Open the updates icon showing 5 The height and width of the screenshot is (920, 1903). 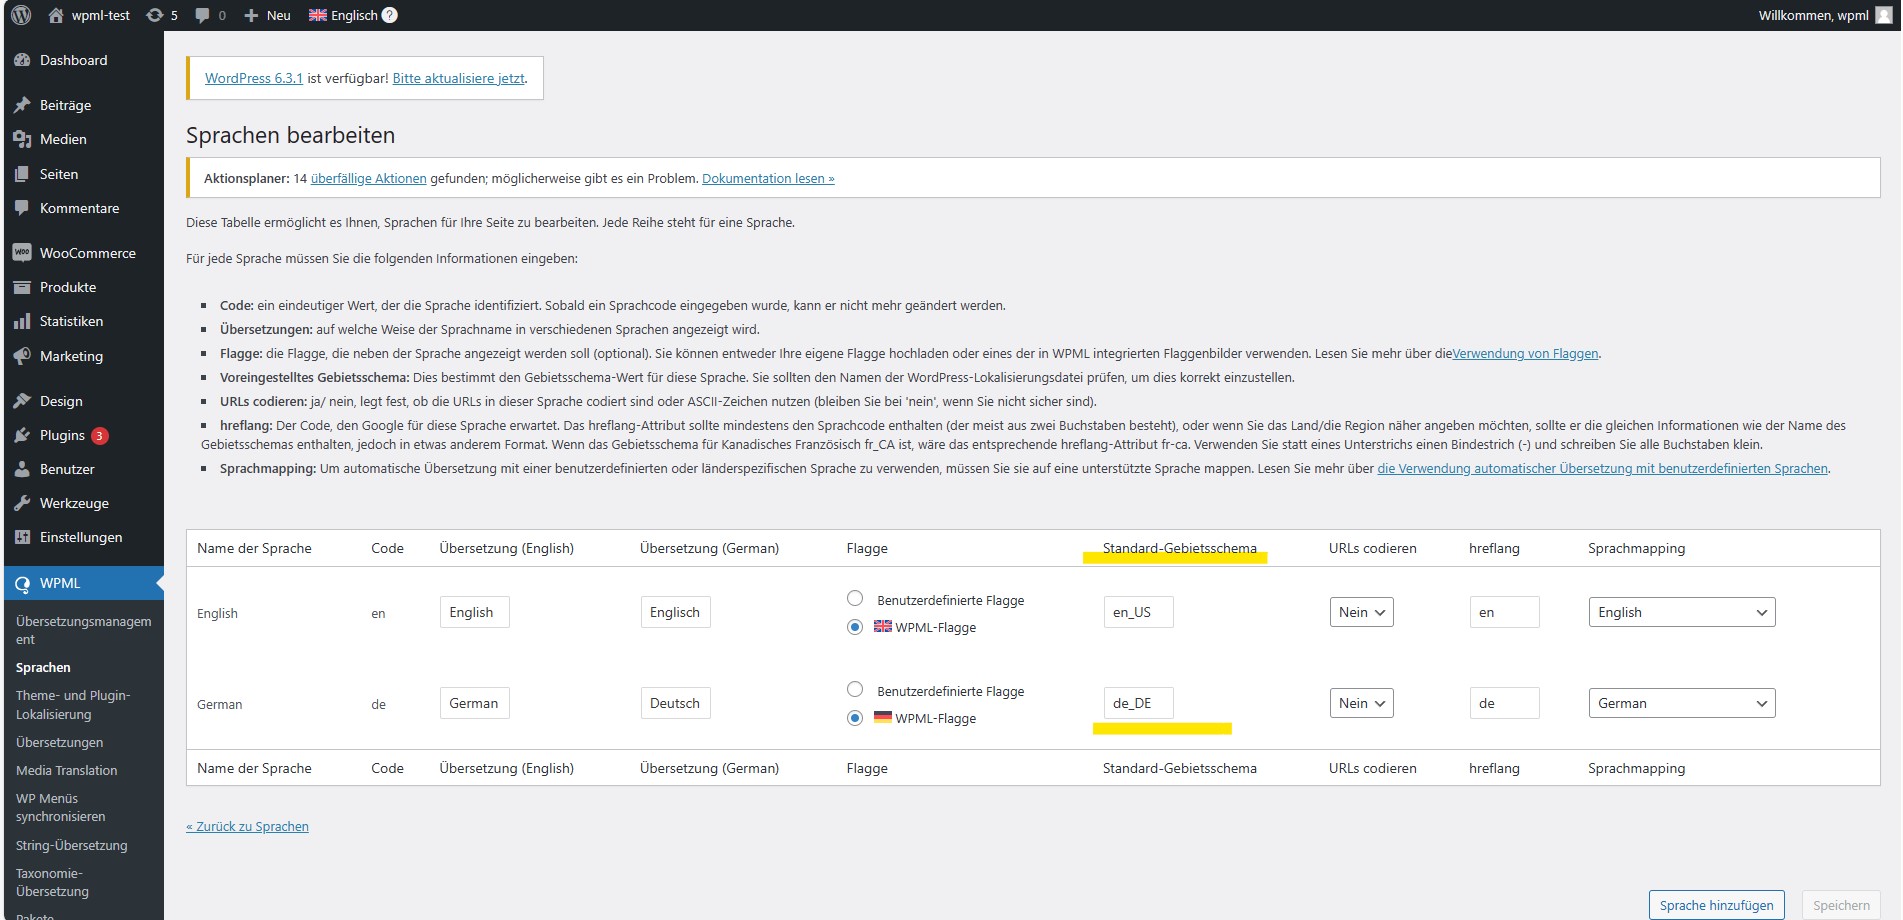(154, 15)
